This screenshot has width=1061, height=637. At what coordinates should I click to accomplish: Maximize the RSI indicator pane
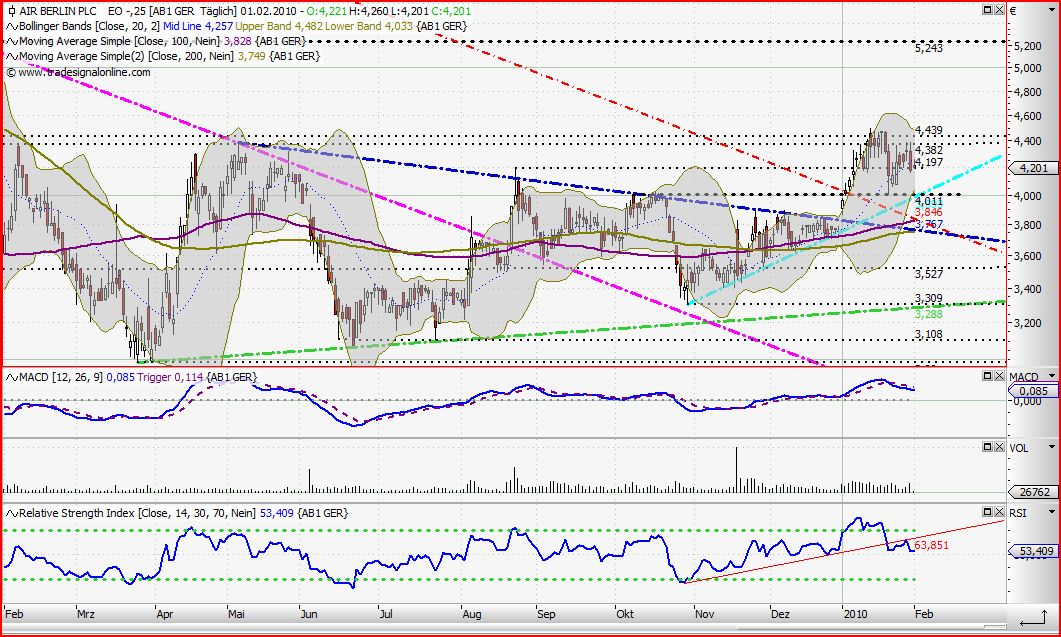pos(987,512)
